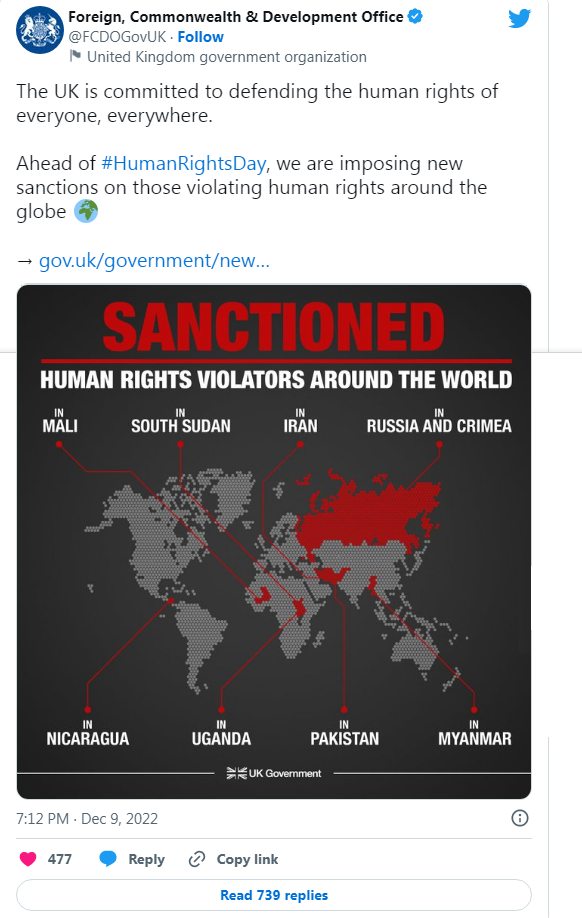
Task: Copy the tweet using the chain link icon
Action: pyautogui.click(x=196, y=858)
